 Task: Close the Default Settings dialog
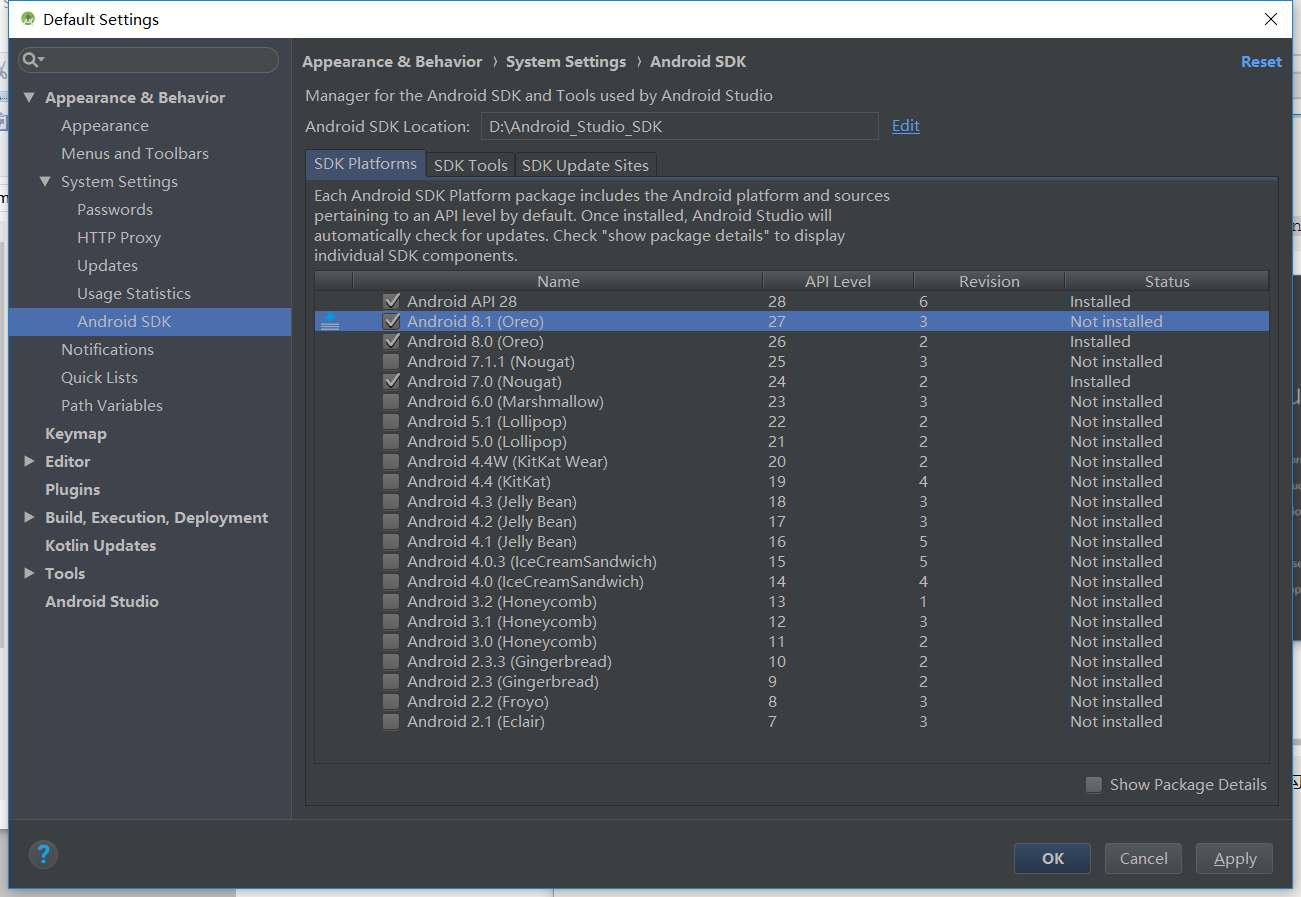(1271, 19)
